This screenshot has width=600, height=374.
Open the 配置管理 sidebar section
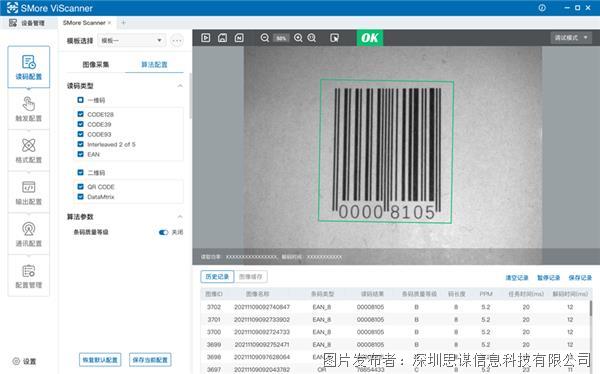29,276
